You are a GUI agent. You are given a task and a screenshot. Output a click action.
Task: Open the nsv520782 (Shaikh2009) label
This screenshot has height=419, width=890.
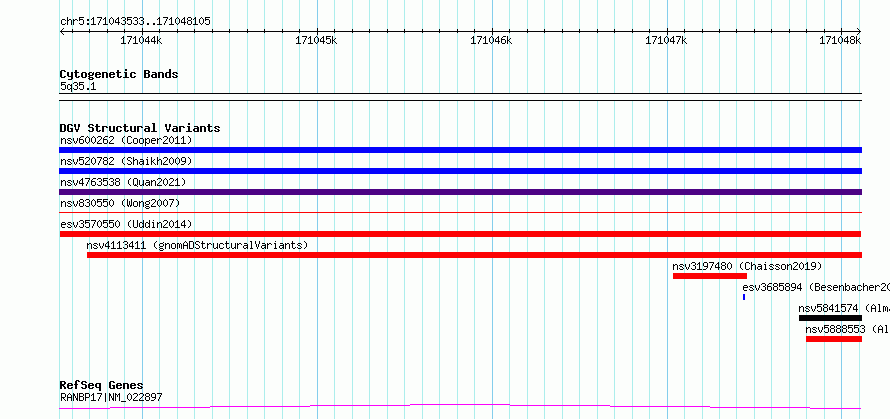pos(126,161)
